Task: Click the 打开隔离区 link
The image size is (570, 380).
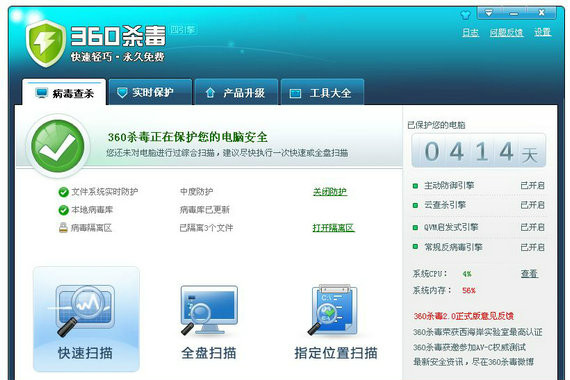Action: pyautogui.click(x=333, y=228)
